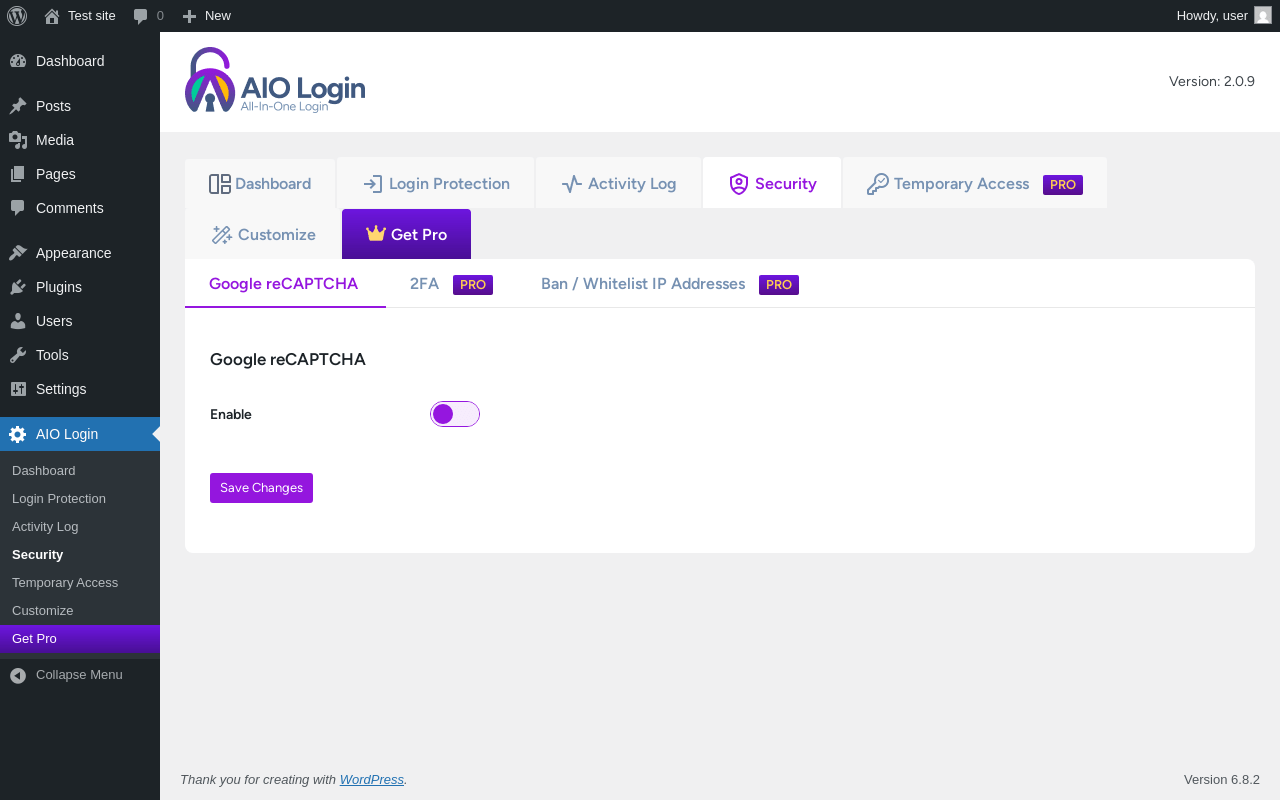The image size is (1280, 800).
Task: Open Activity Log in sidebar submenu
Action: (80, 526)
